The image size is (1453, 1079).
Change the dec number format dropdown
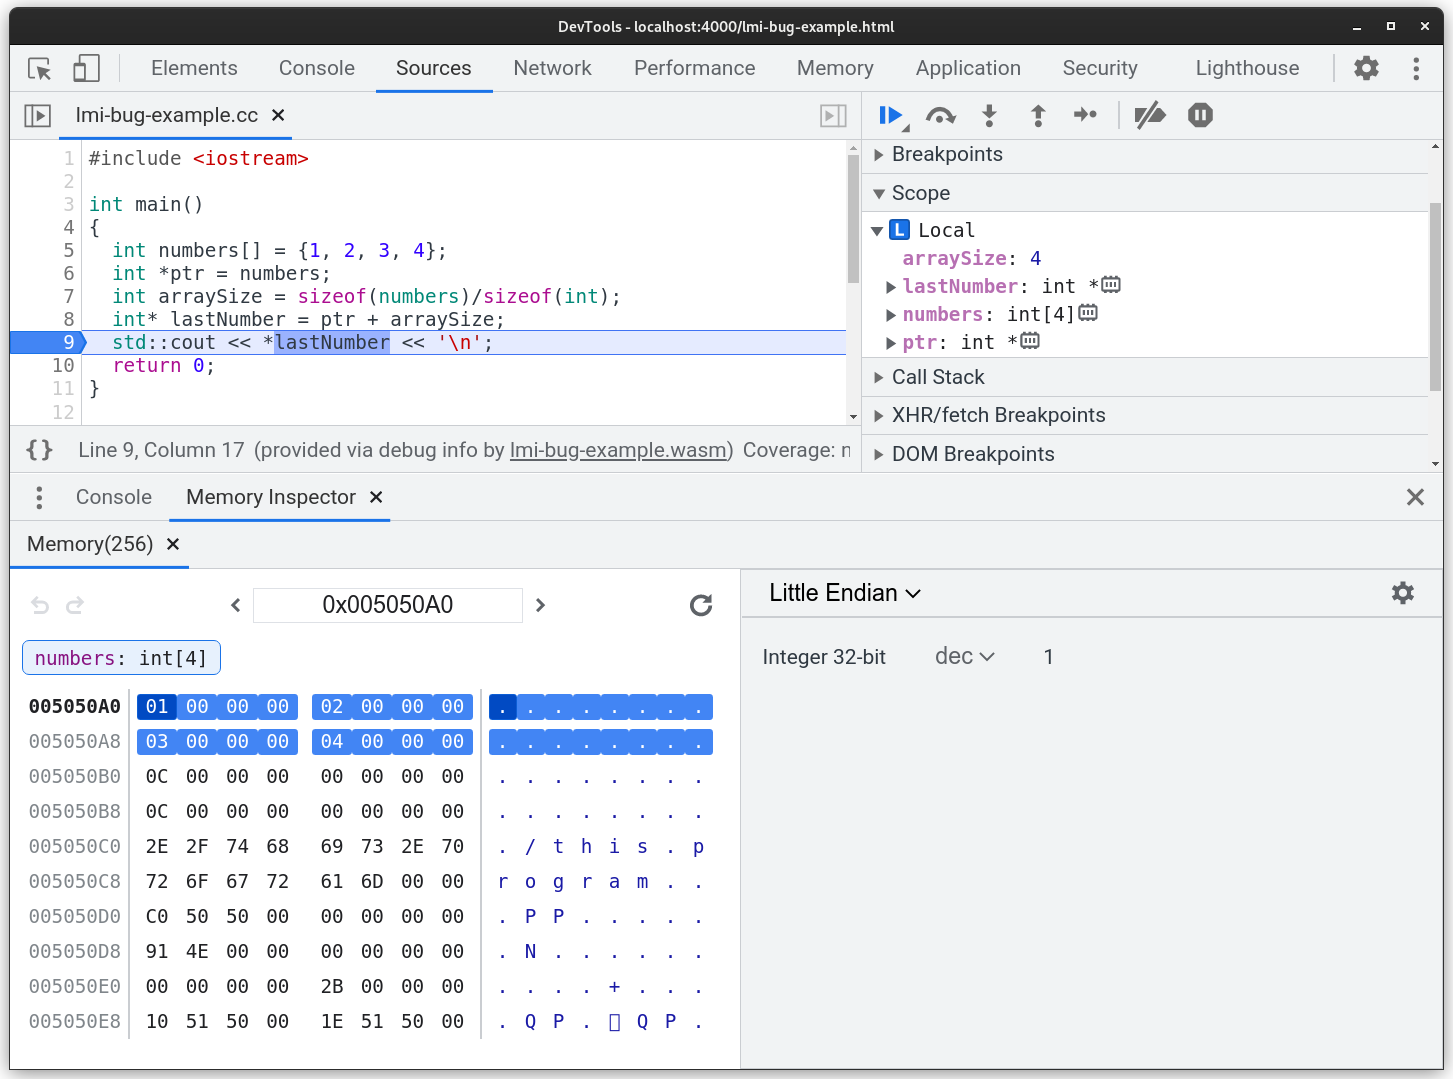963,656
